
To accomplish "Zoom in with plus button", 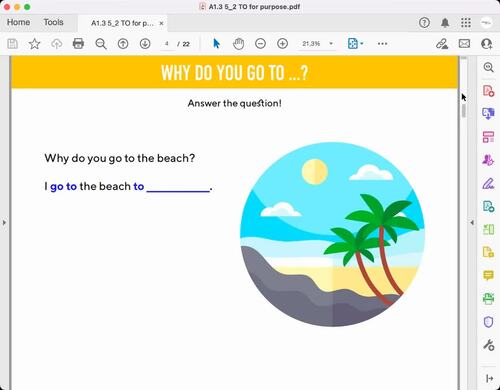I will pos(282,44).
